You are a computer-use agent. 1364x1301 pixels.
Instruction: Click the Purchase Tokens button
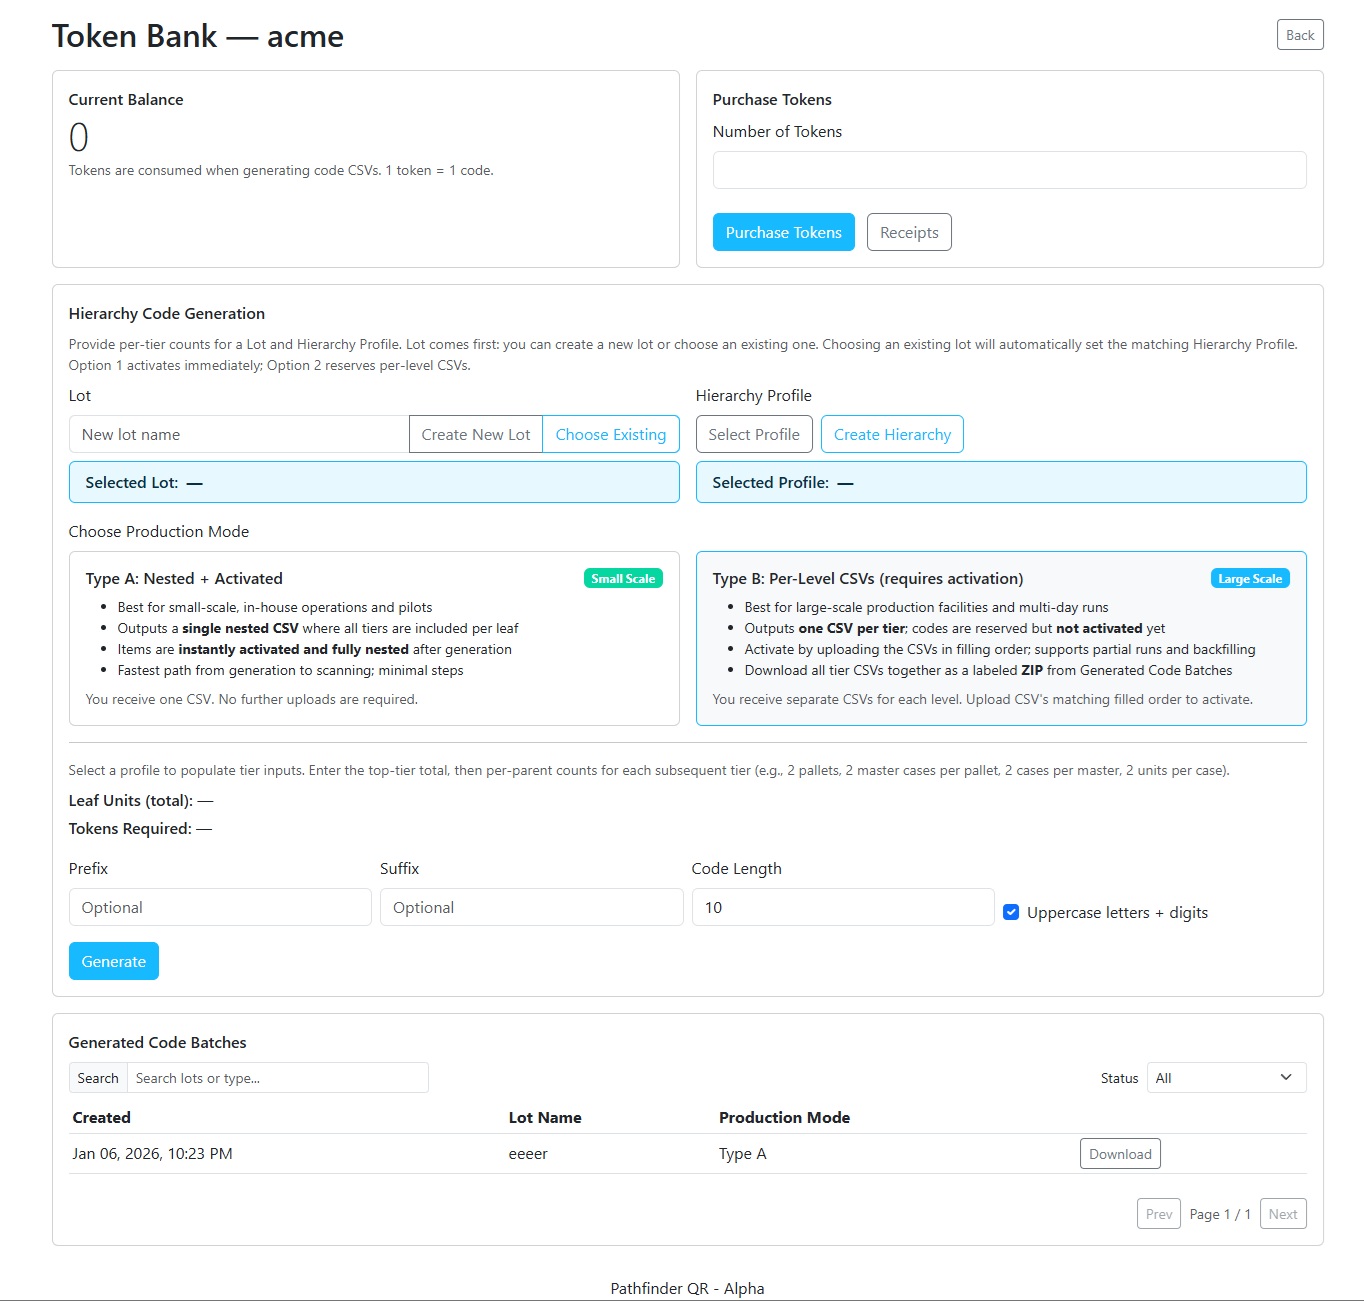783,231
